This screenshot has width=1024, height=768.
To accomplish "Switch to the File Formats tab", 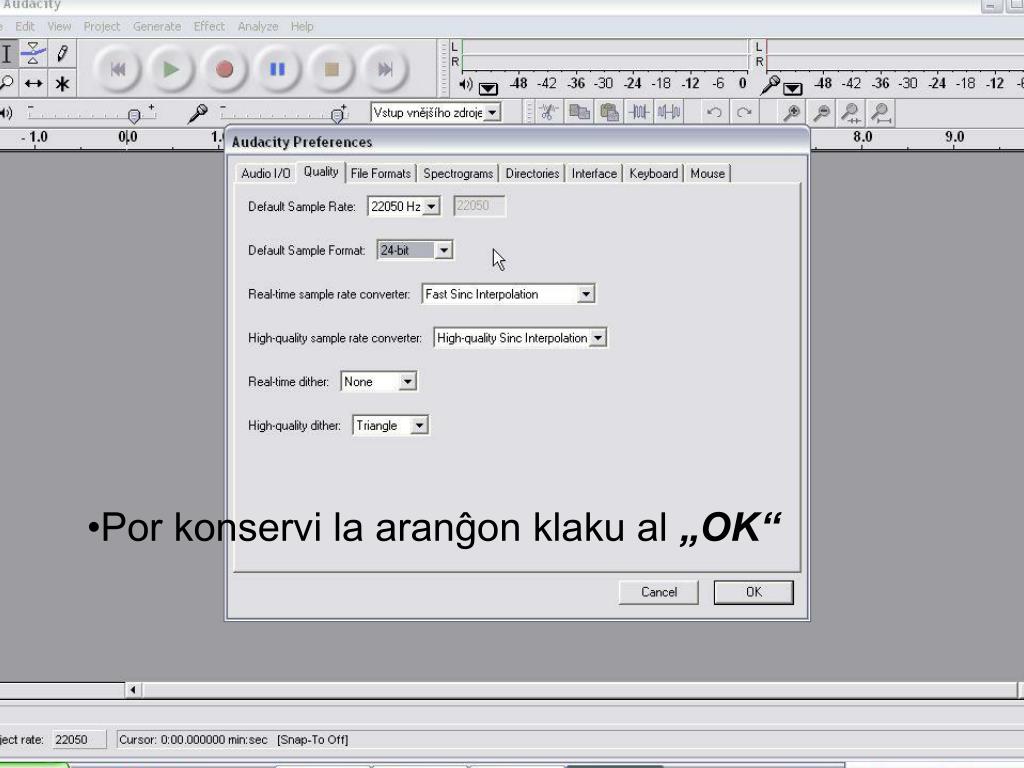I will tap(381, 173).
